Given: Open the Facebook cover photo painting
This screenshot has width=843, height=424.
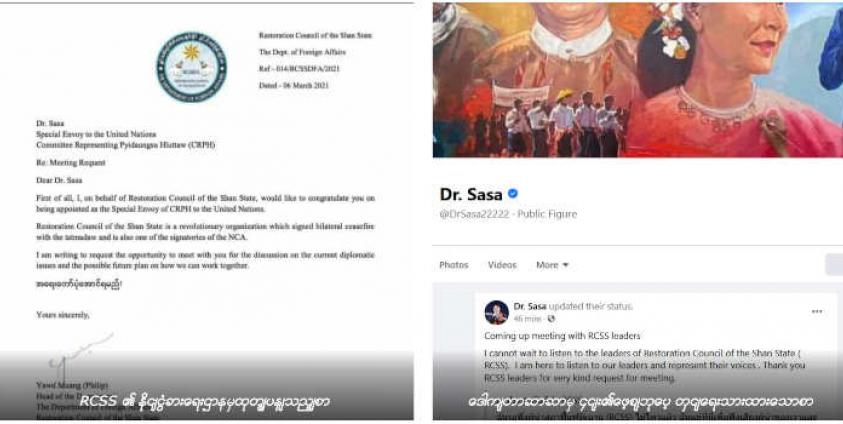Looking at the screenshot, I should 638,80.
